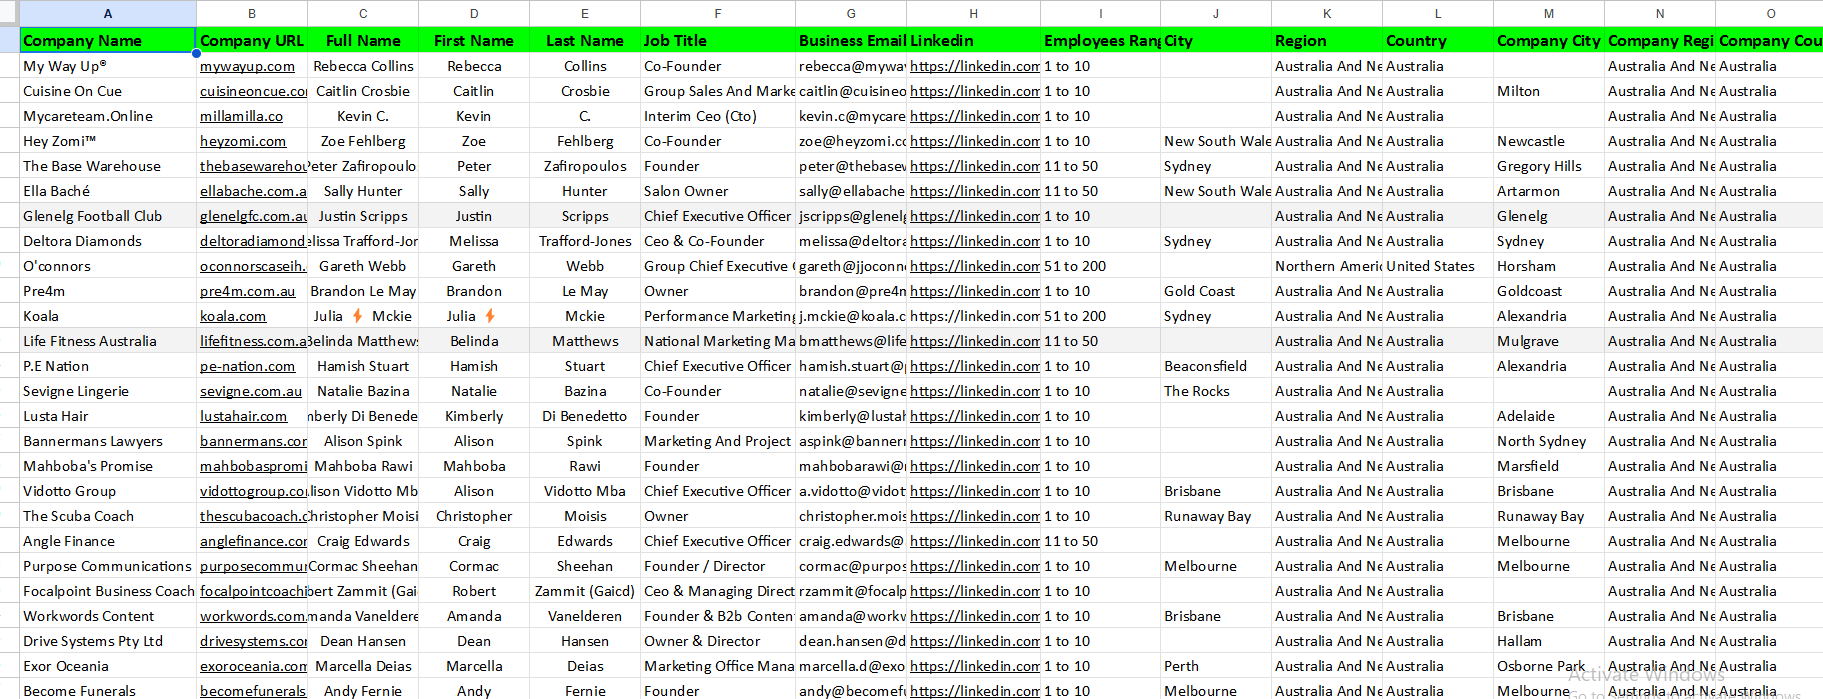Select the 'Become Funerals' cell
The image size is (1823, 699).
[x=108, y=691]
